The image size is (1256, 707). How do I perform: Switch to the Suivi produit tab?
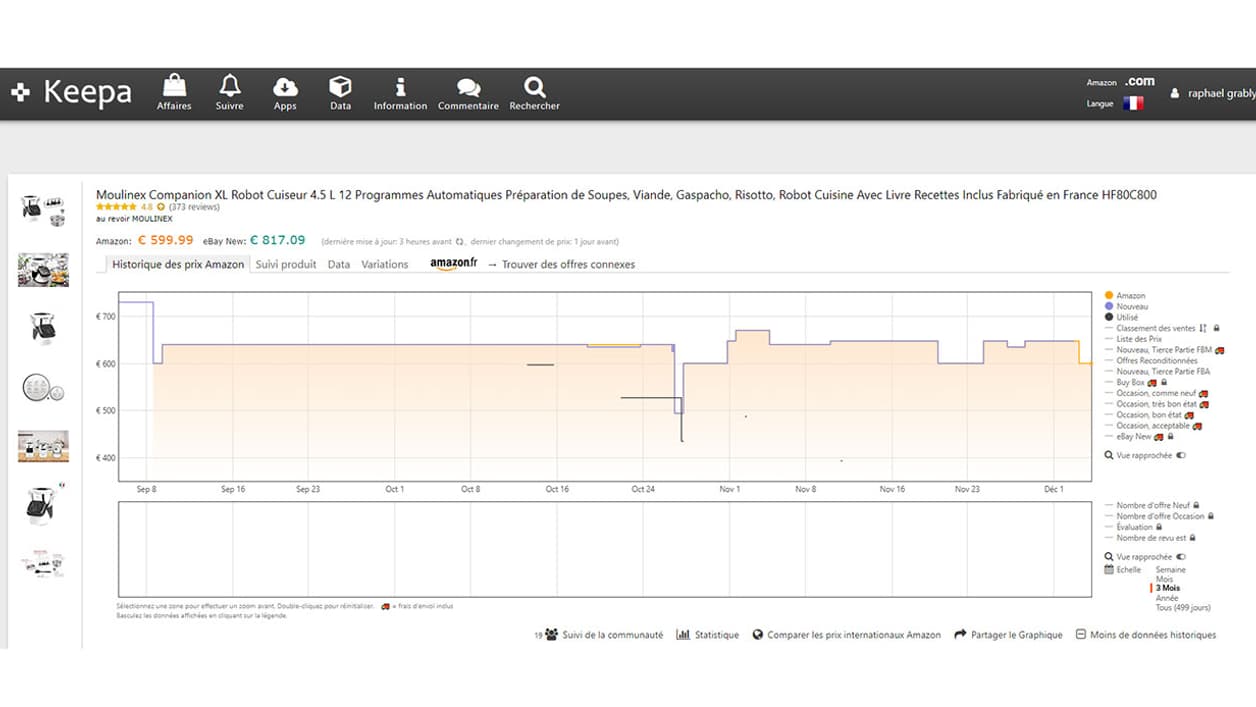pos(285,265)
